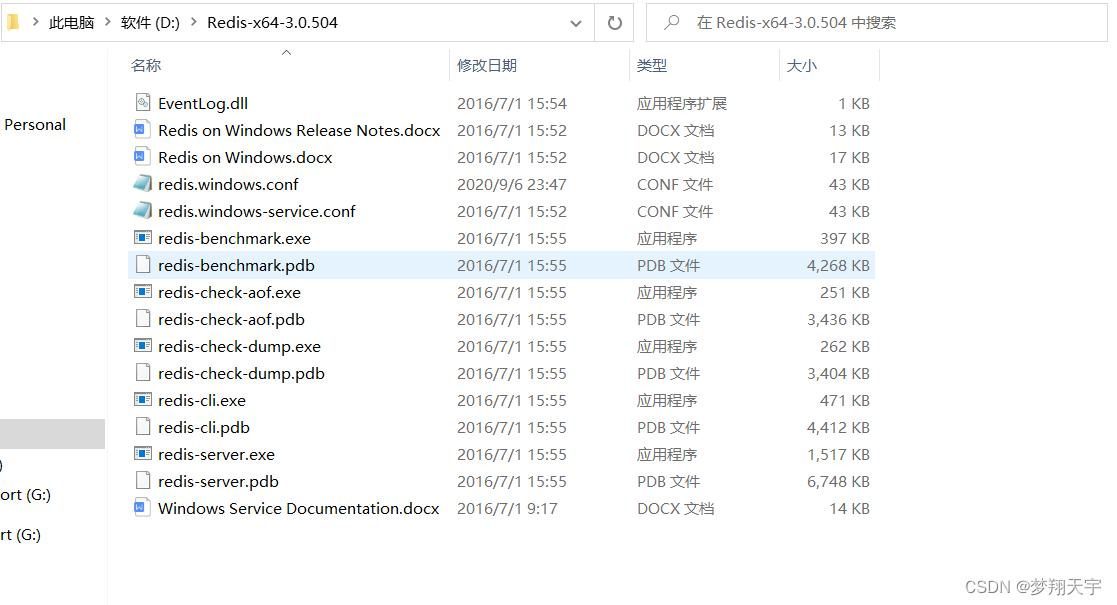Click the redis.windows-service.conf file icon

click(143, 211)
